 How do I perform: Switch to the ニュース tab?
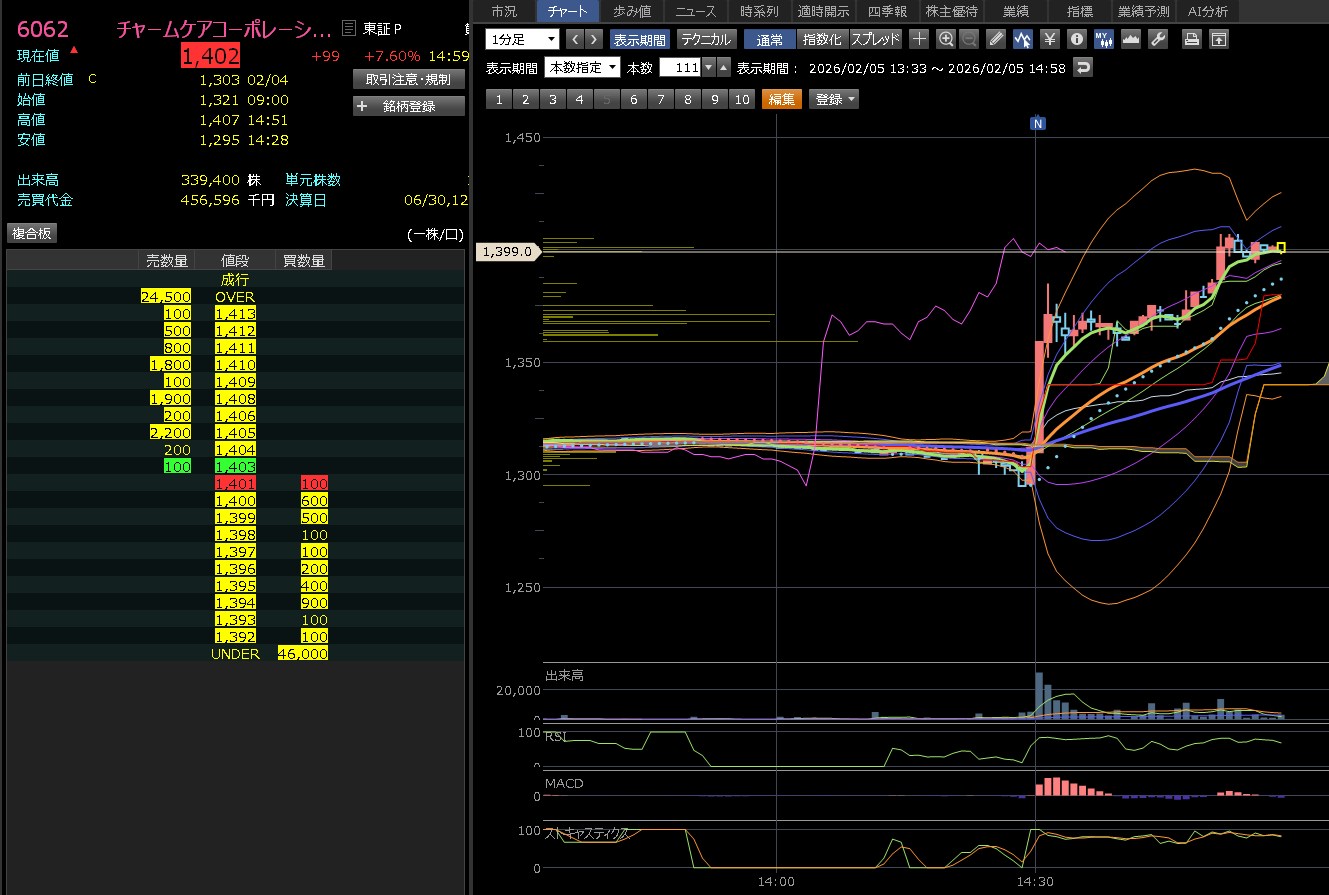pos(695,11)
